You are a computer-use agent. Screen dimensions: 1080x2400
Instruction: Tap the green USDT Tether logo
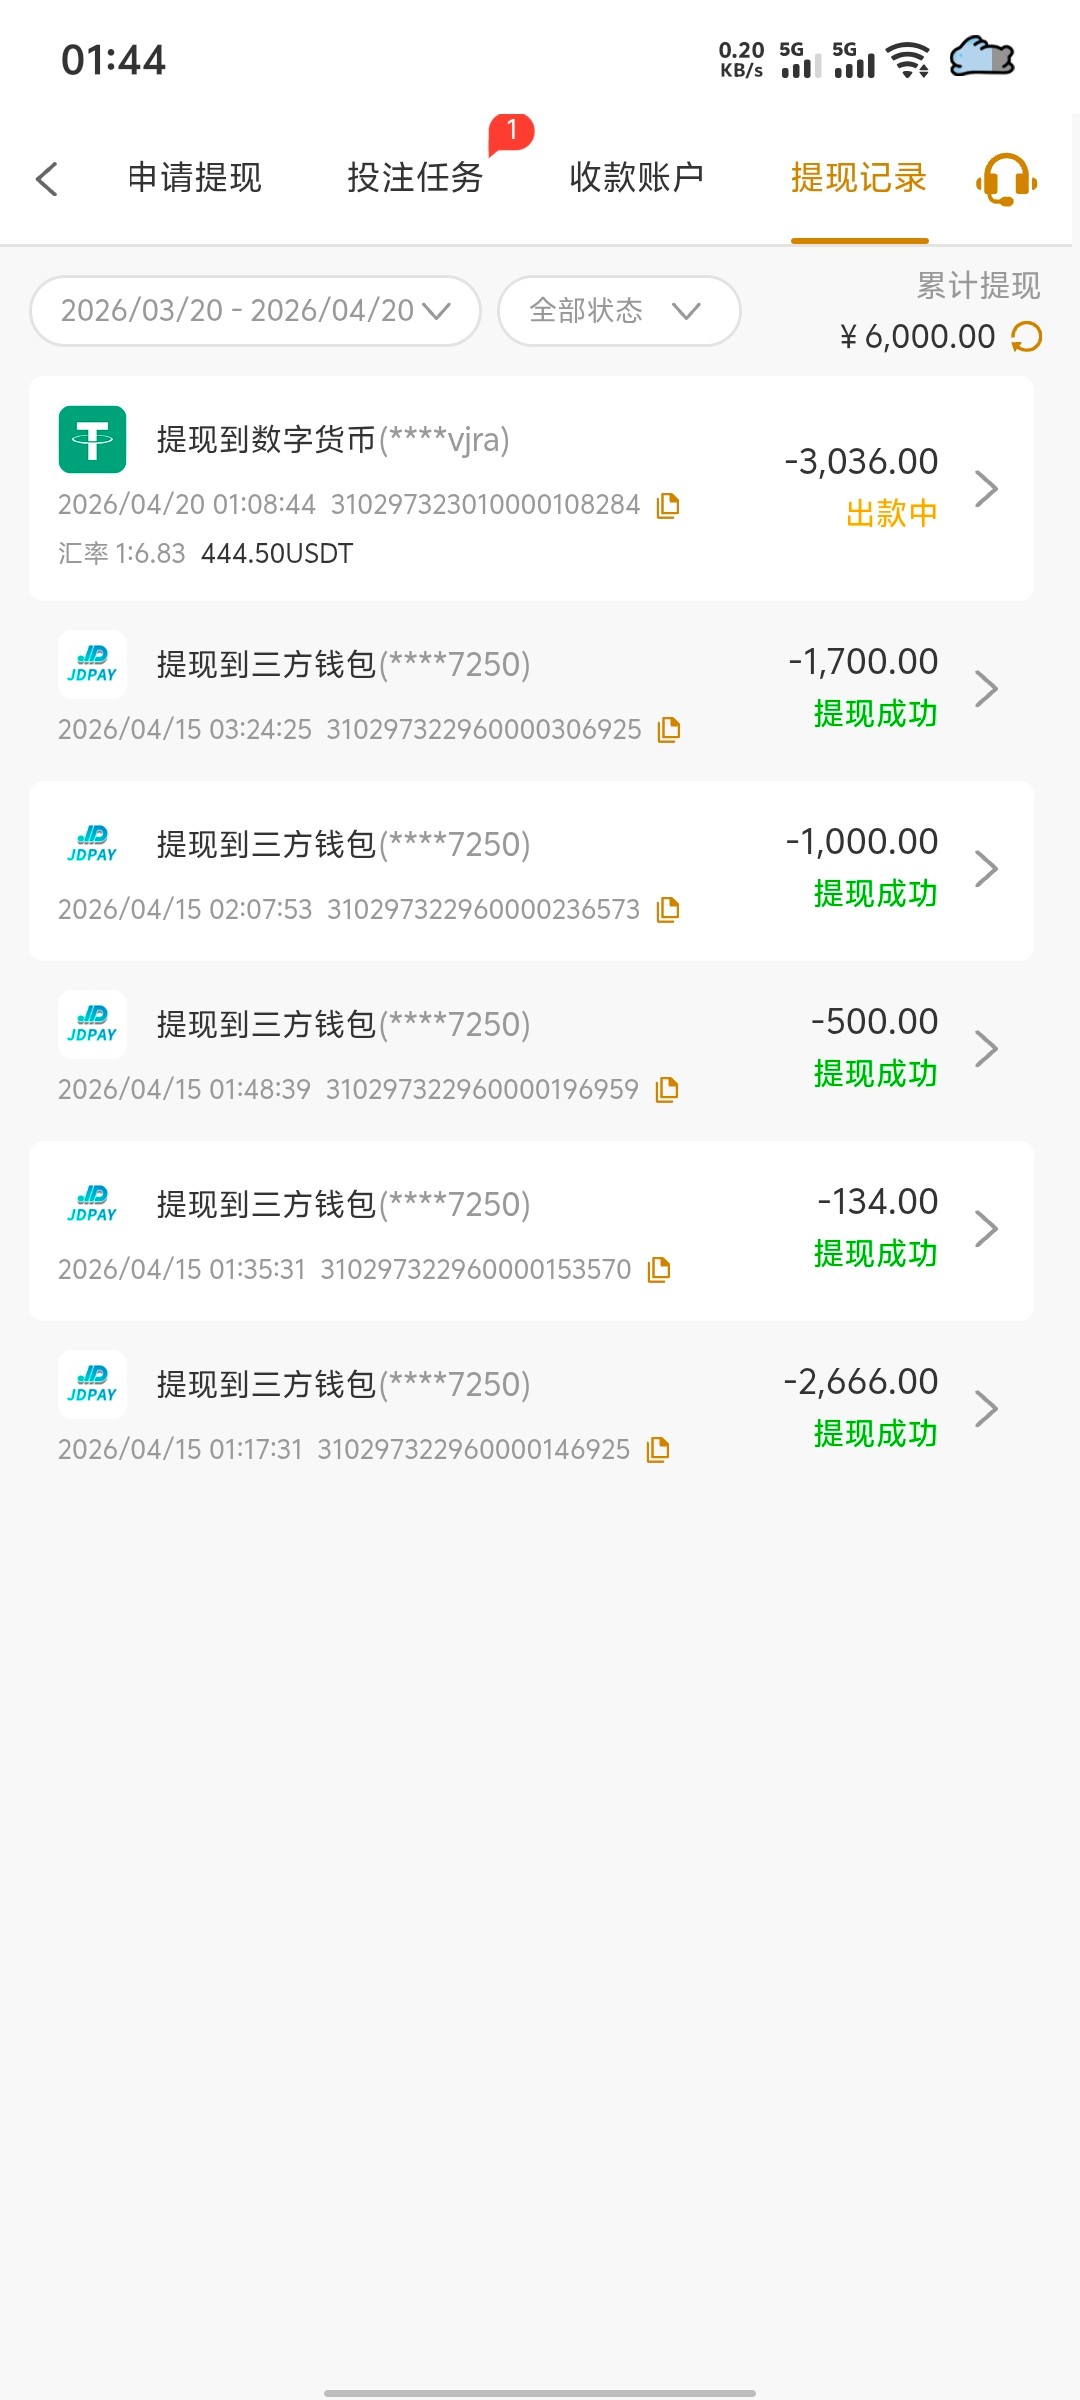92,439
